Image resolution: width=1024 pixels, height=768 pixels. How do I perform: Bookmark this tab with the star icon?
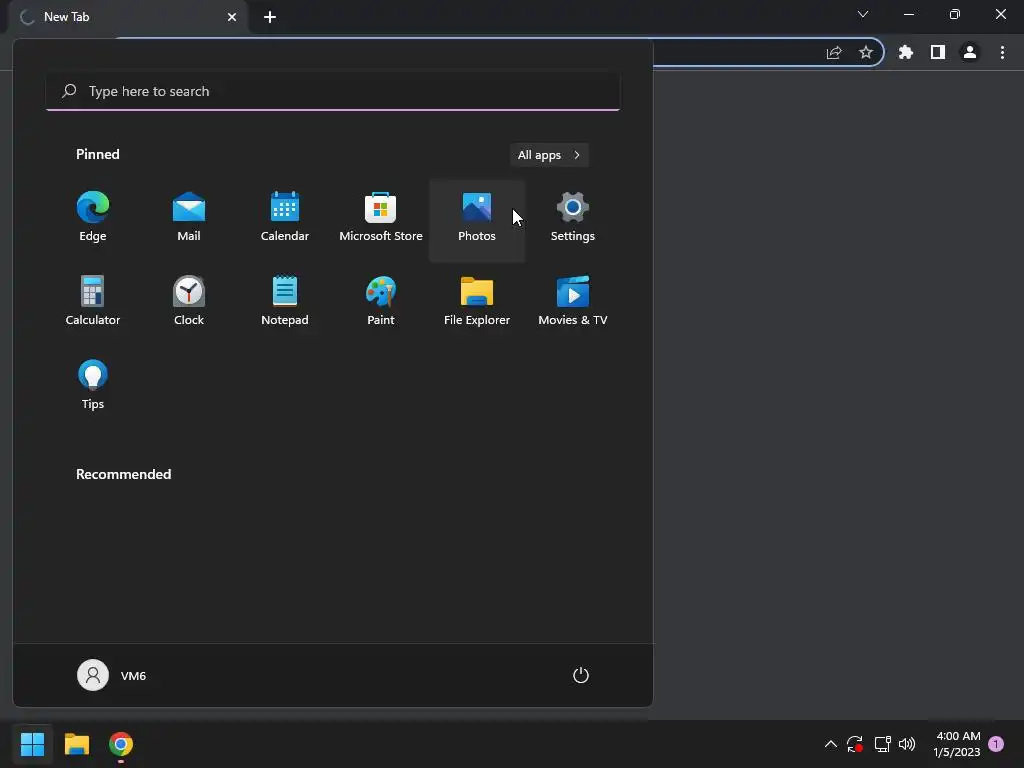[x=866, y=52]
